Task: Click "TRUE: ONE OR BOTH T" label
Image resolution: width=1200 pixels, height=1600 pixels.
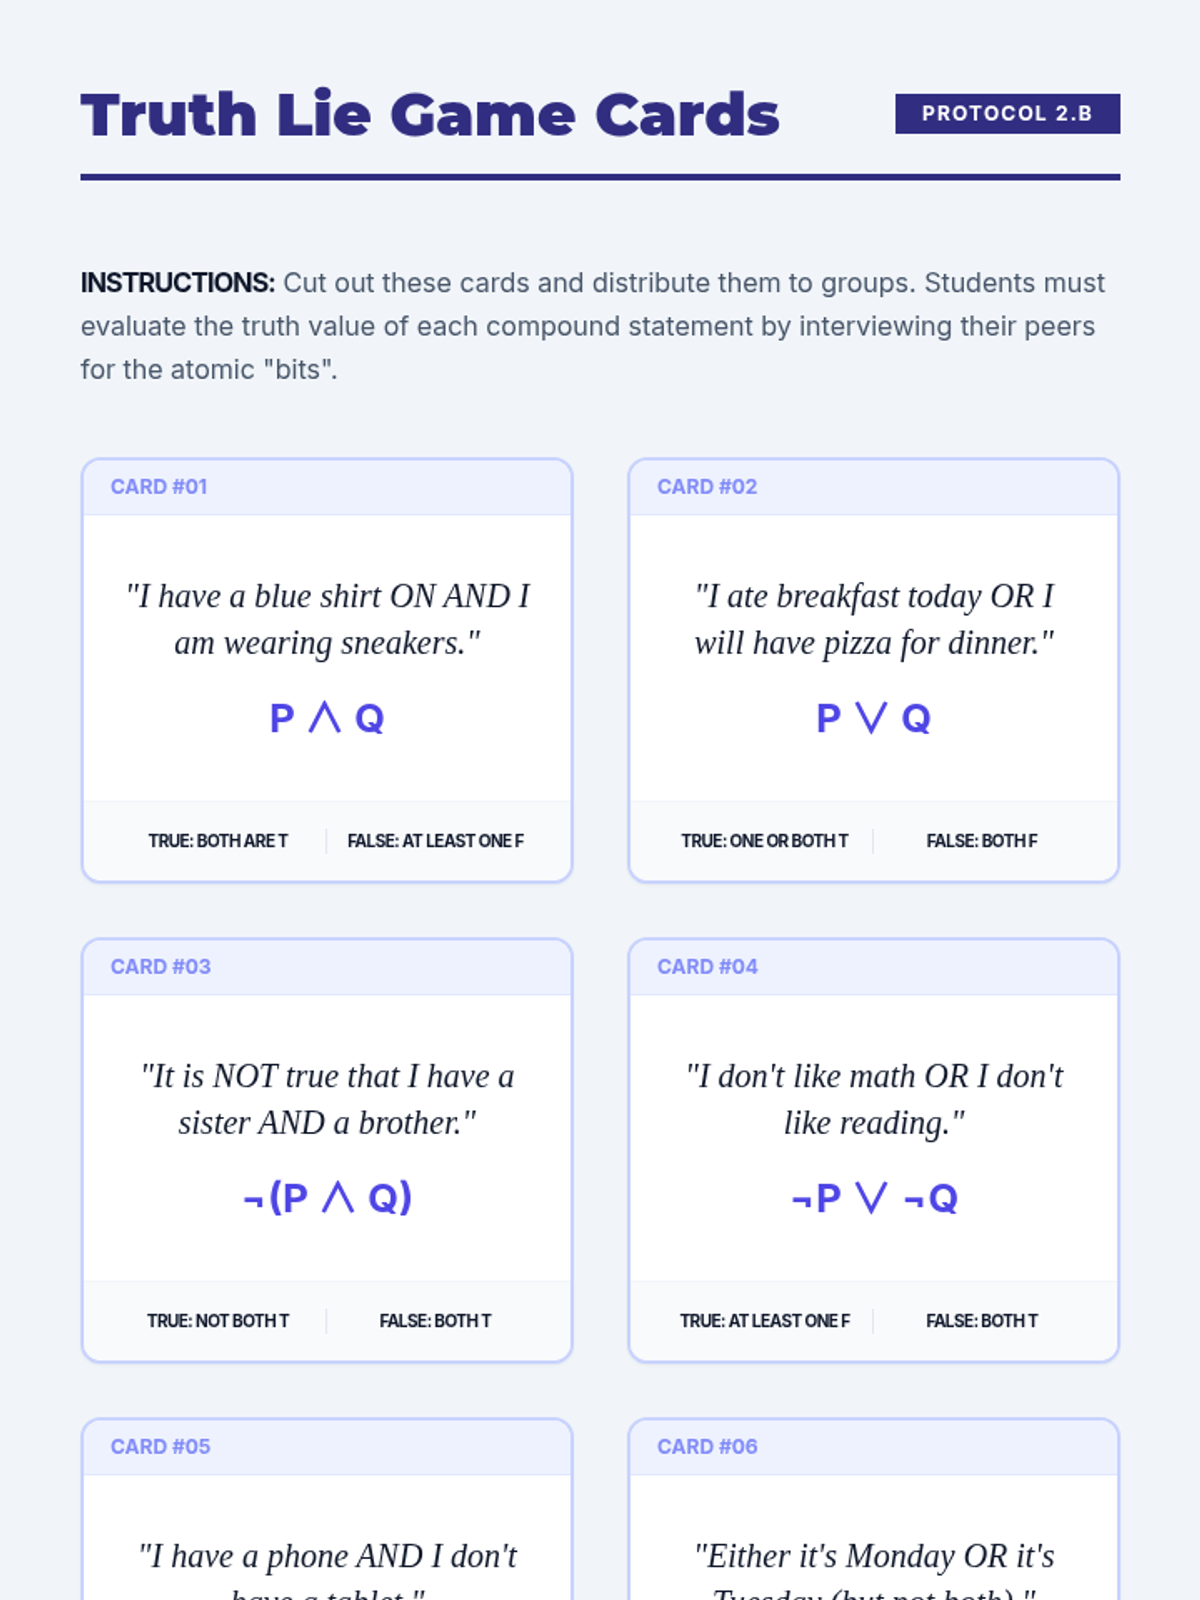Action: [764, 841]
